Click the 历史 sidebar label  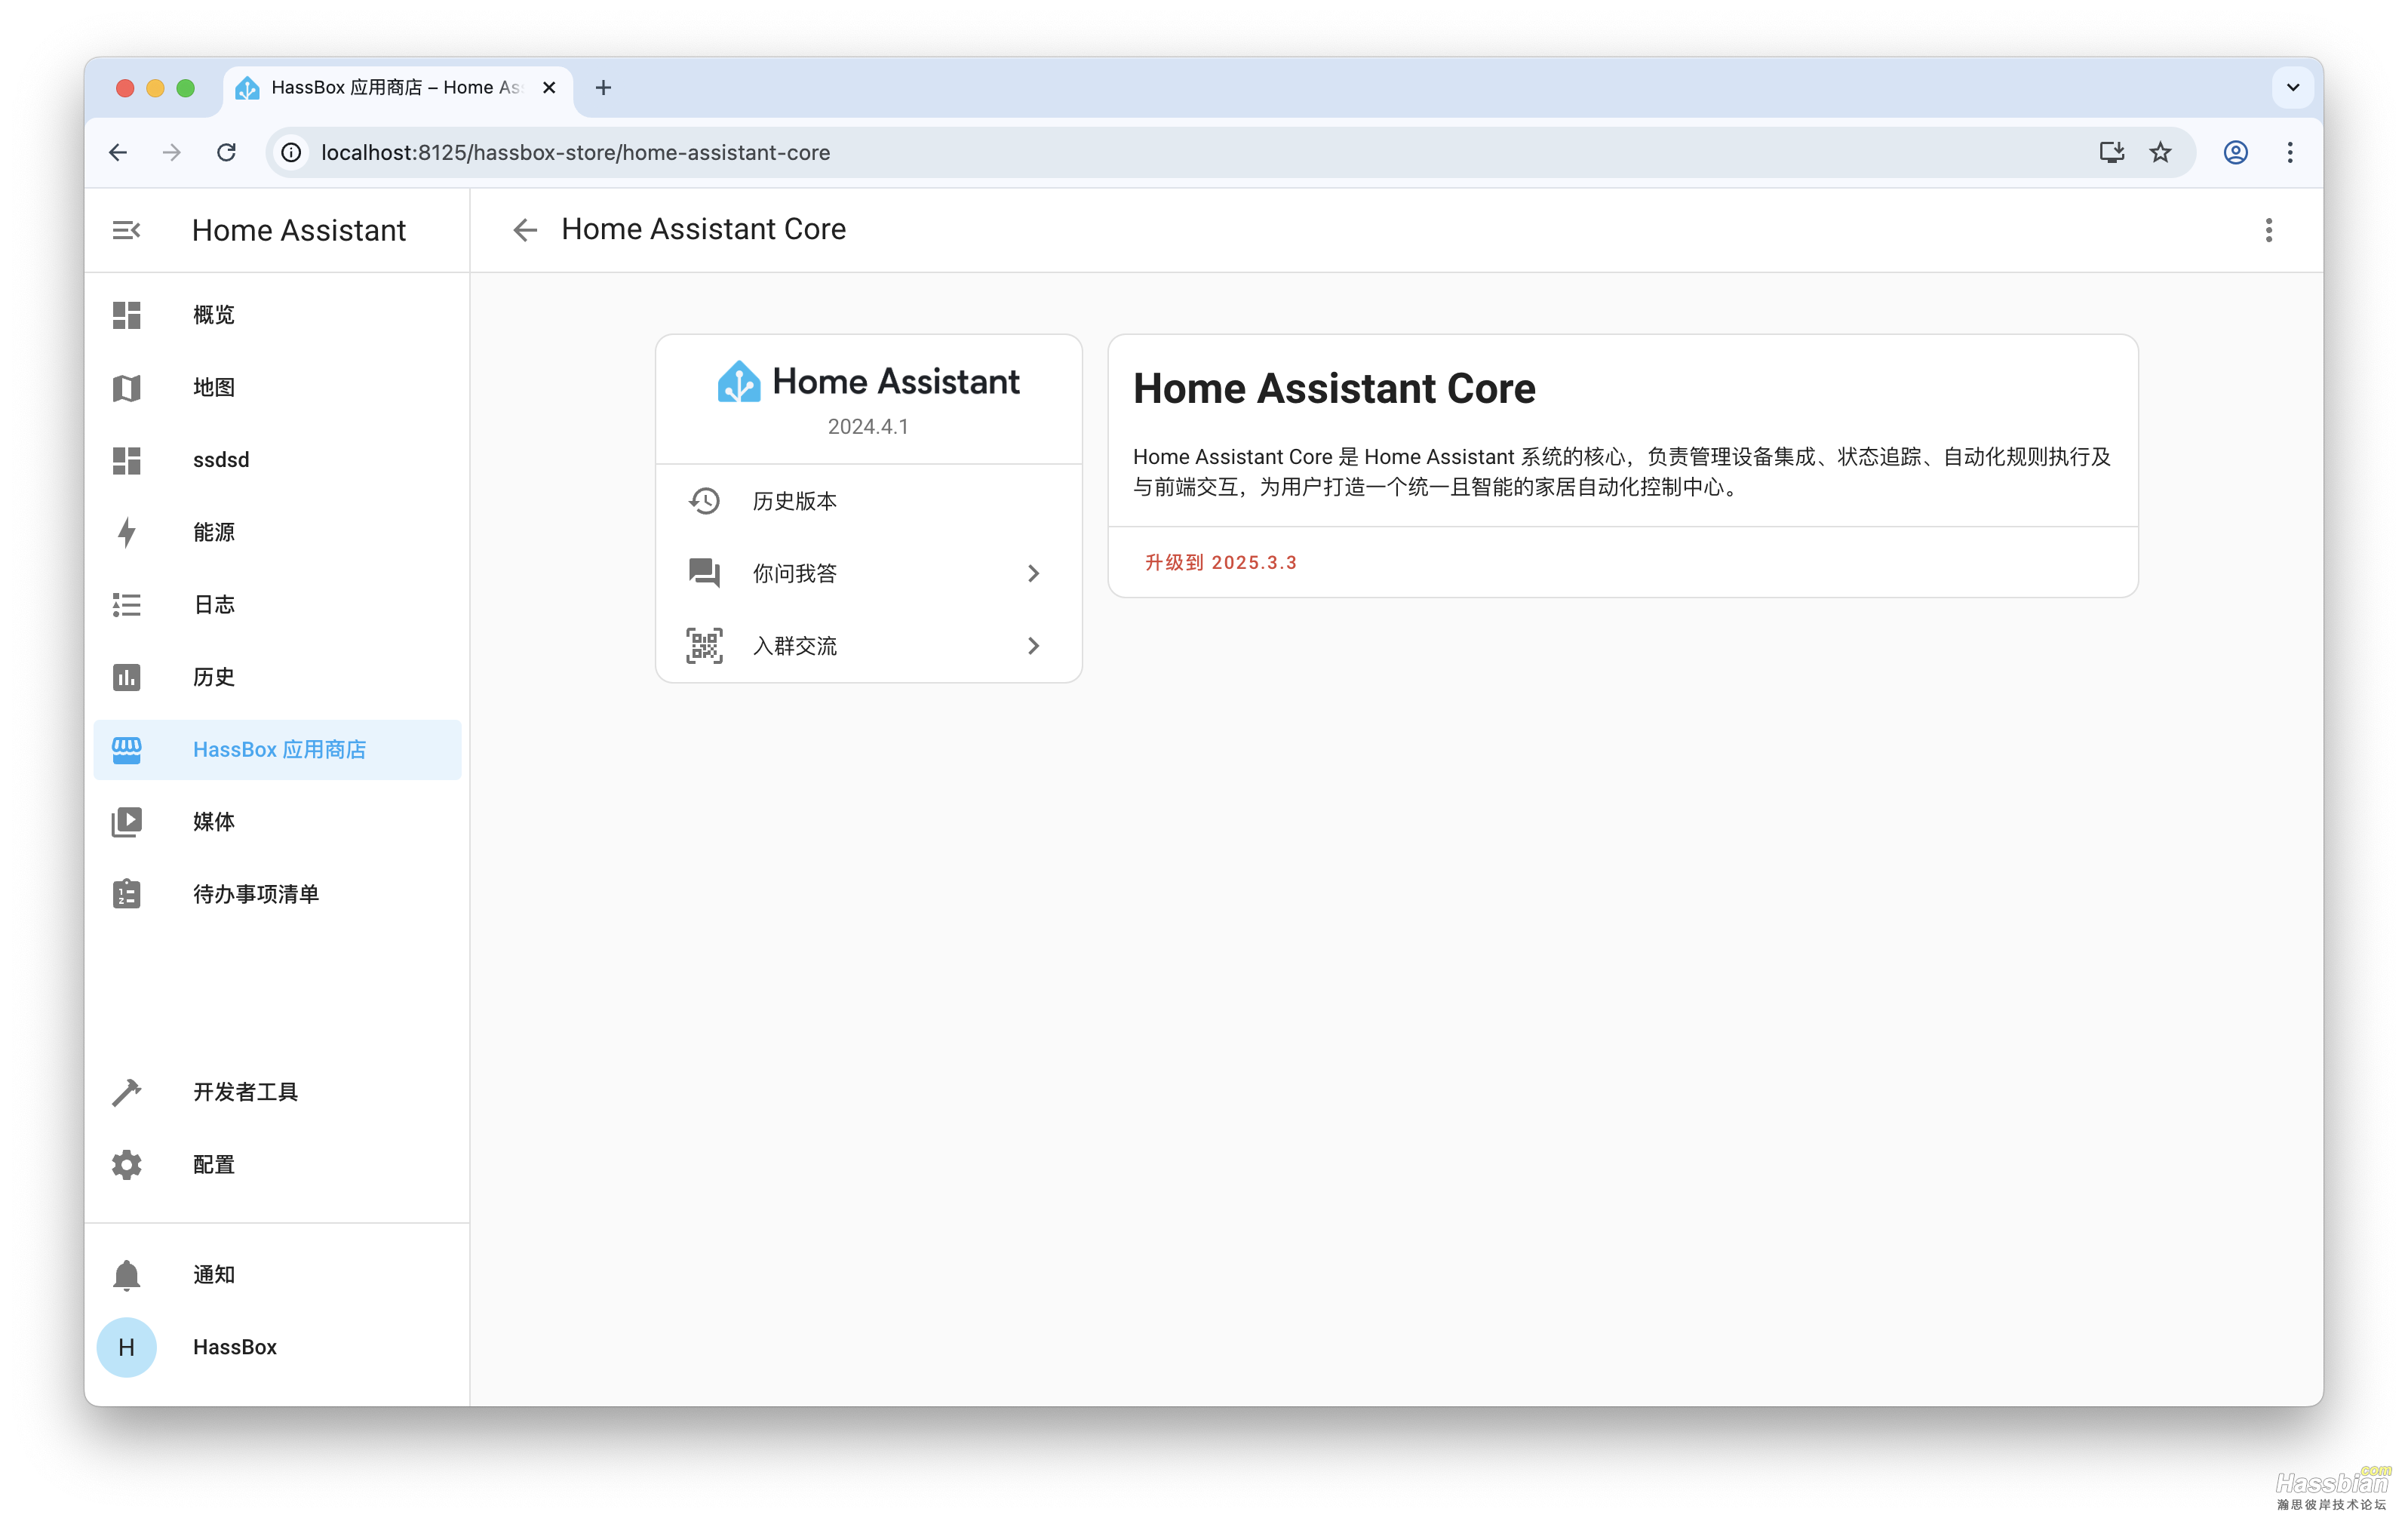(x=214, y=677)
